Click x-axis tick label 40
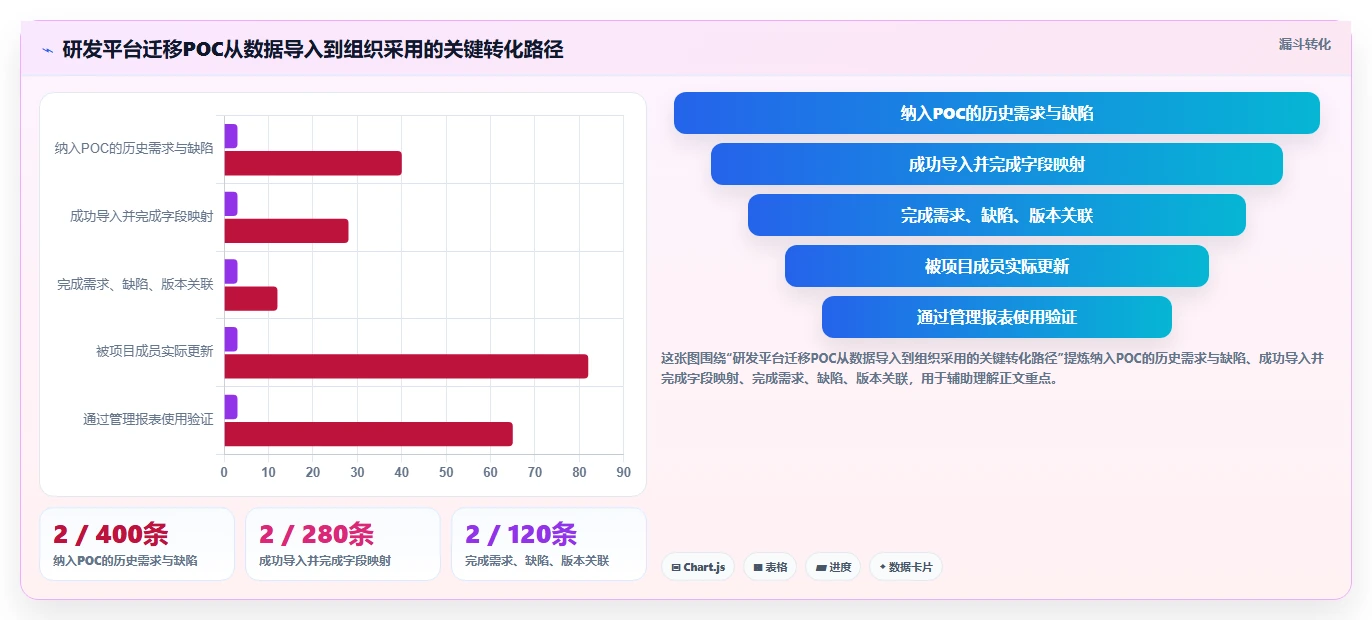 tap(402, 472)
